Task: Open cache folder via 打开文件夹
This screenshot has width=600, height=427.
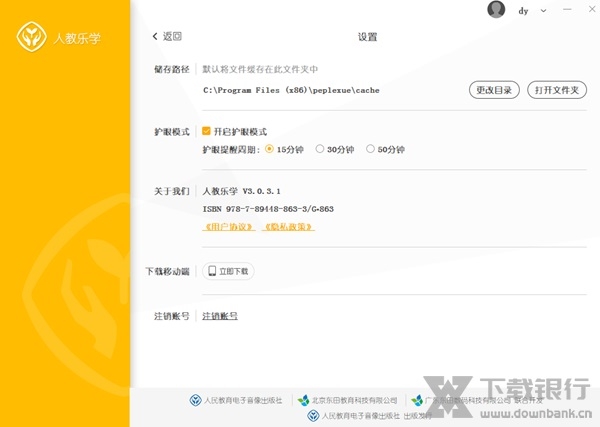Action: point(557,90)
